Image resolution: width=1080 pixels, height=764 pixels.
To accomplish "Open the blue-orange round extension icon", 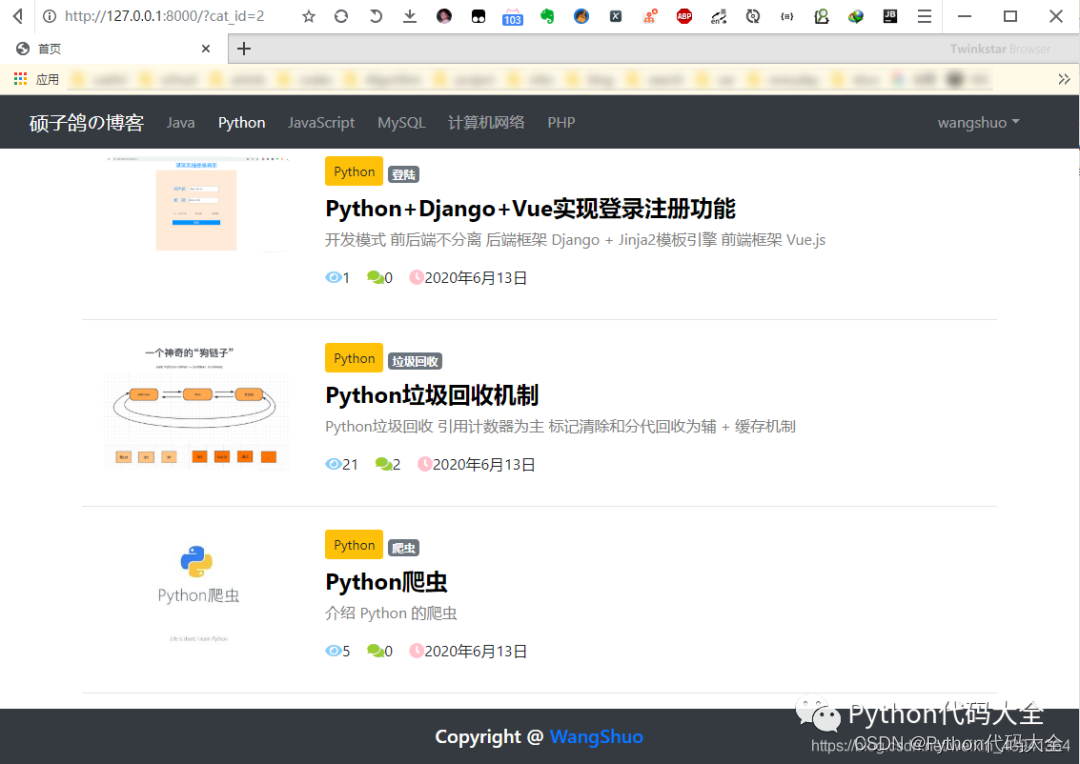I will pyautogui.click(x=581, y=16).
